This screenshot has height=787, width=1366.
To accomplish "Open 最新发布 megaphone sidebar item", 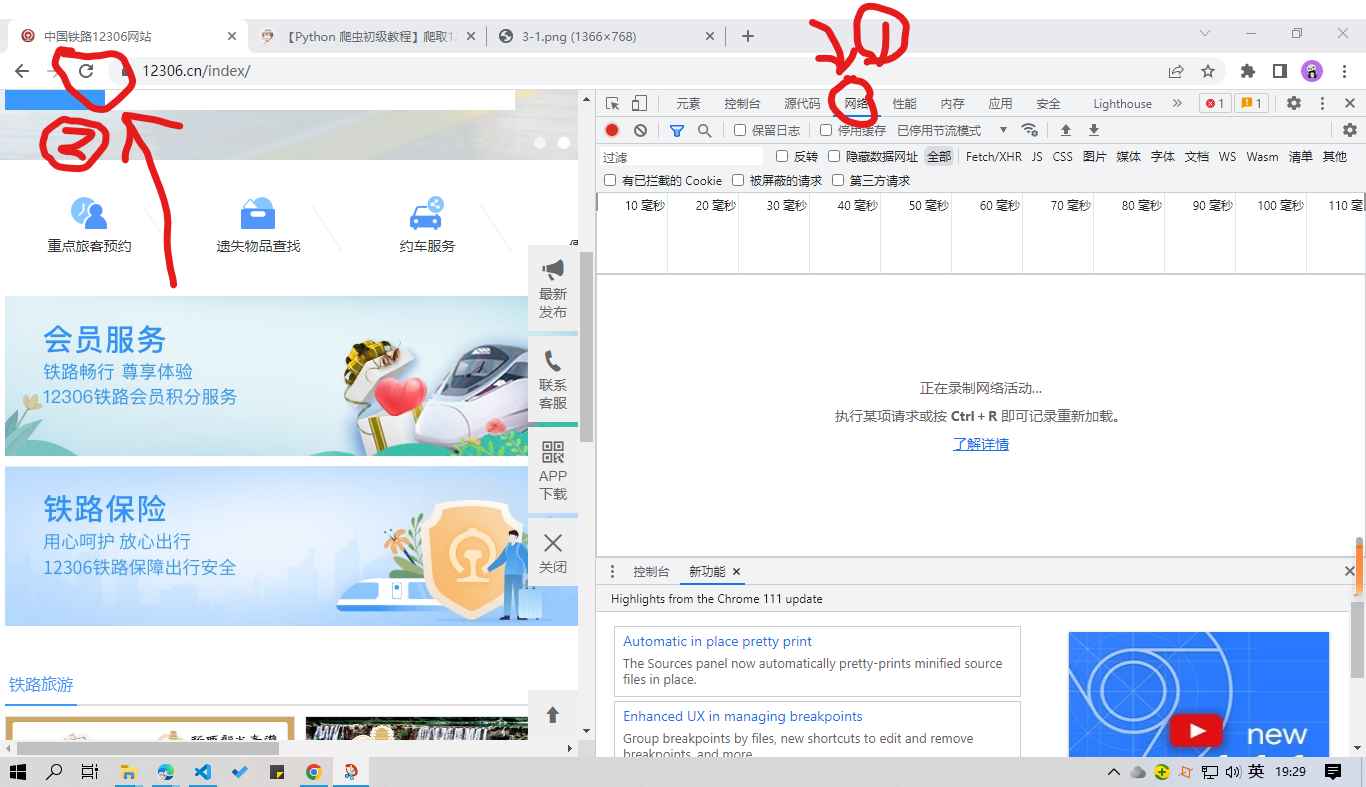I will [x=553, y=289].
